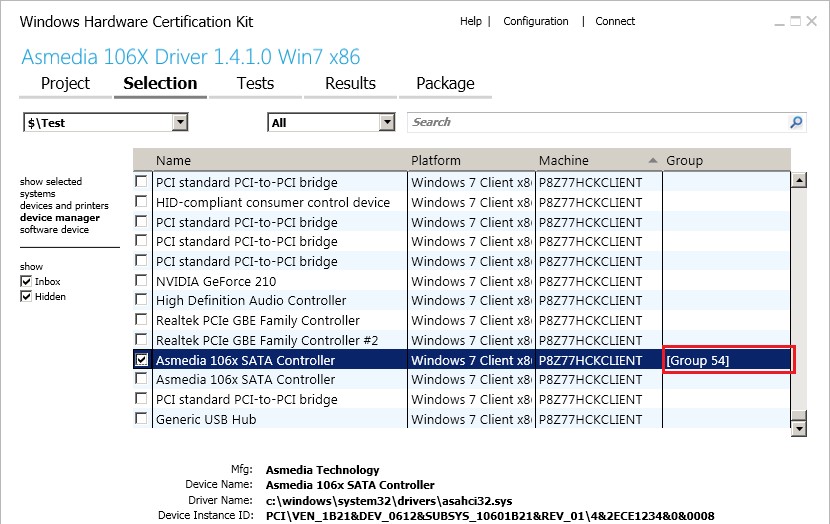Click the asahci32.sys driver path text
This screenshot has width=830, height=524.
[389, 501]
